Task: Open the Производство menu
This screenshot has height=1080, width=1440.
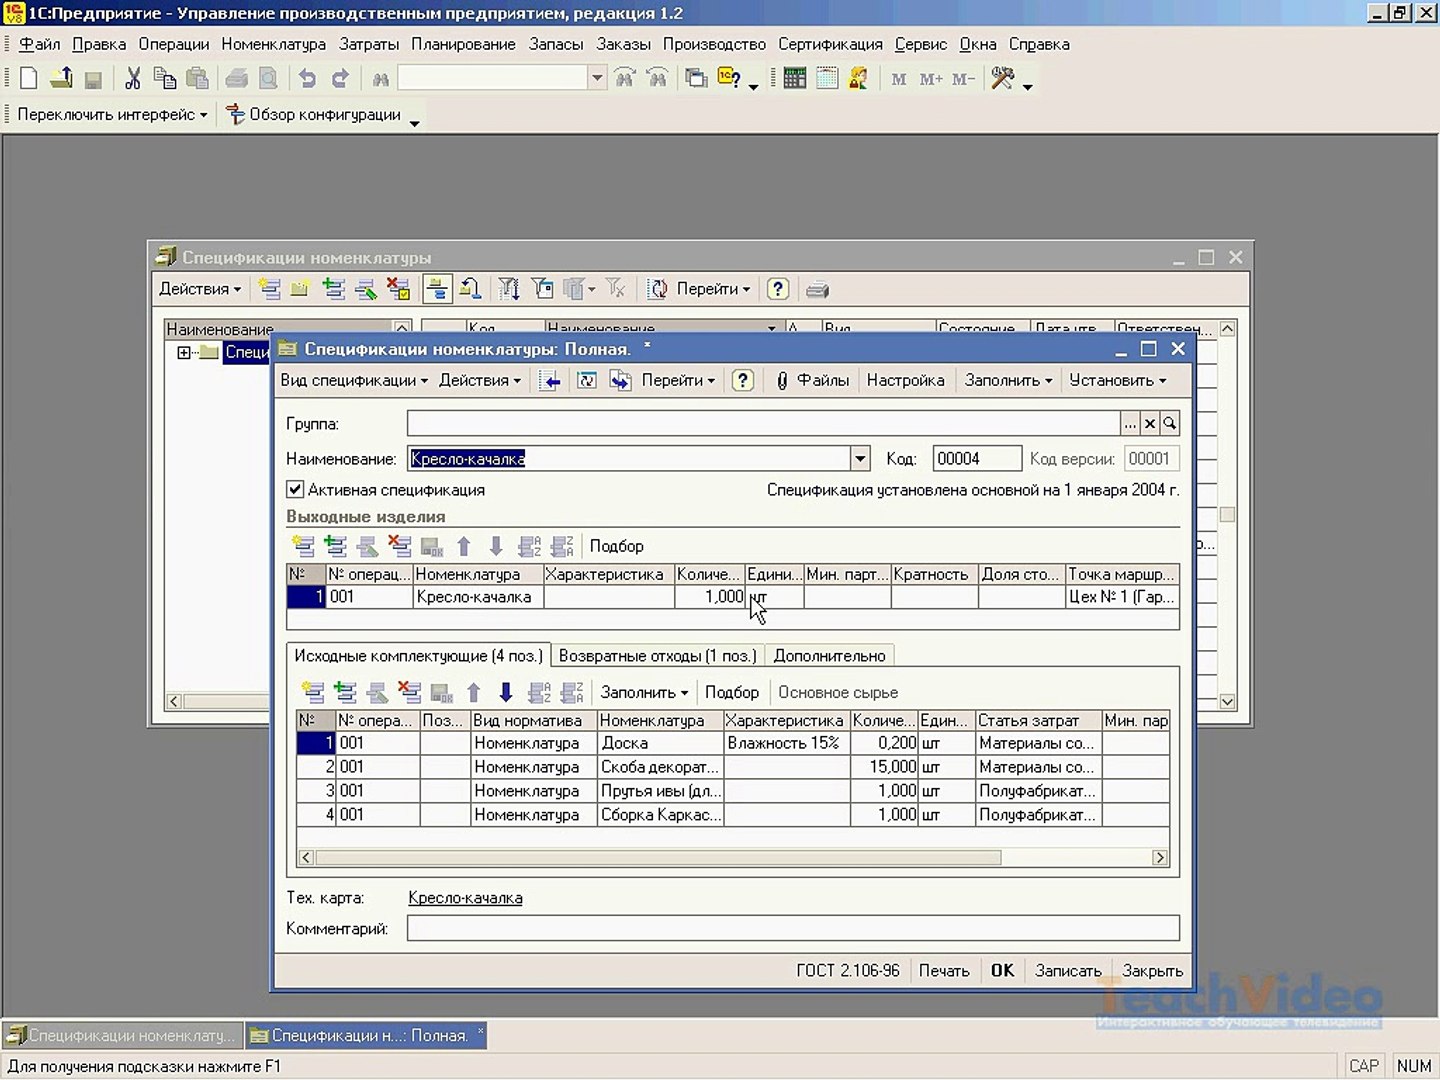Action: 714,44
